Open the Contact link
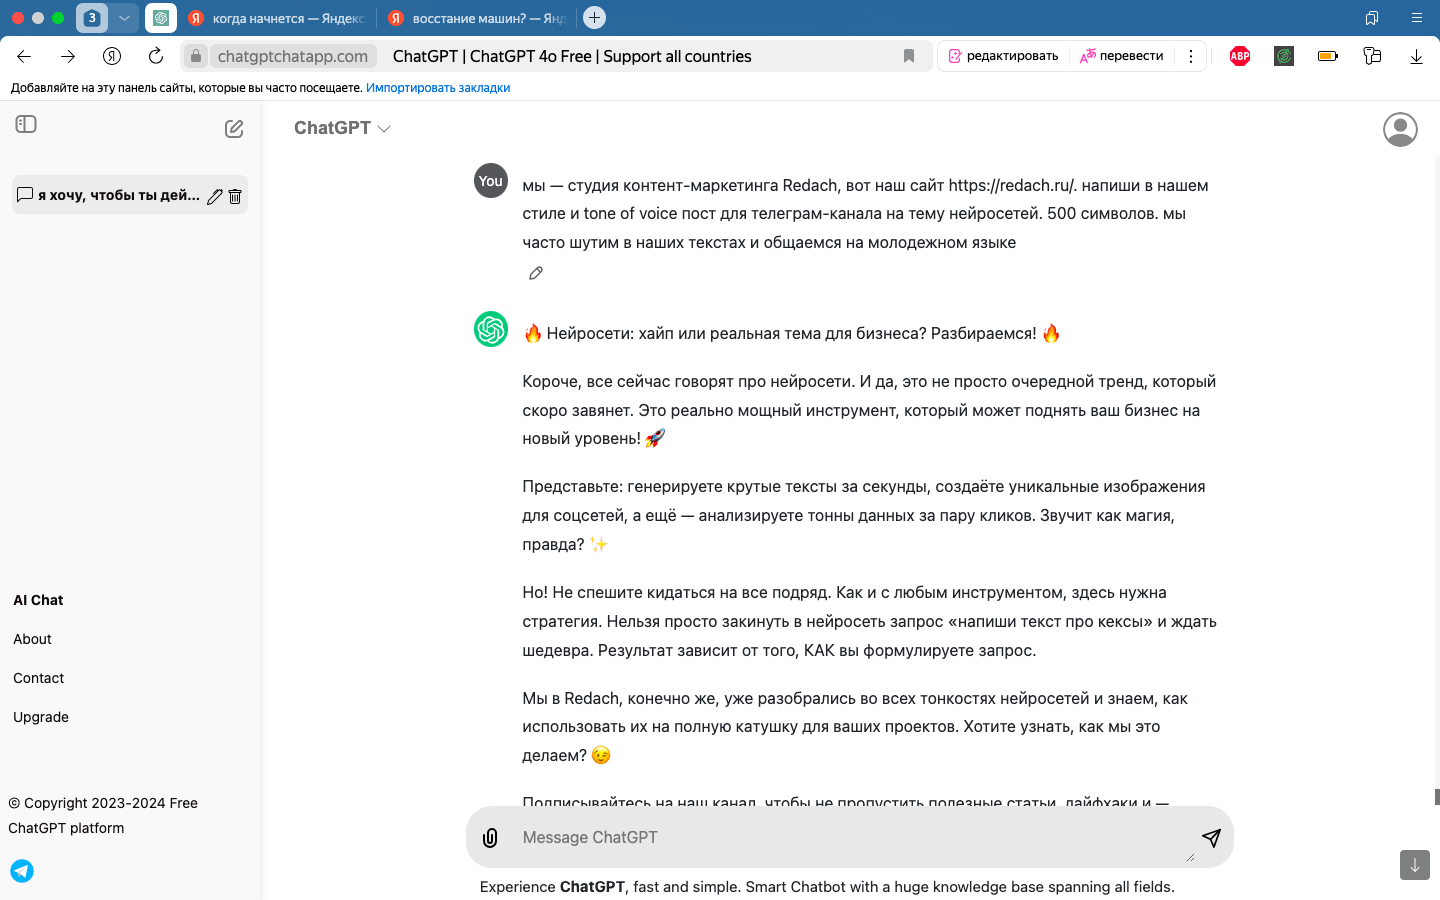This screenshot has height=900, width=1440. click(x=39, y=678)
